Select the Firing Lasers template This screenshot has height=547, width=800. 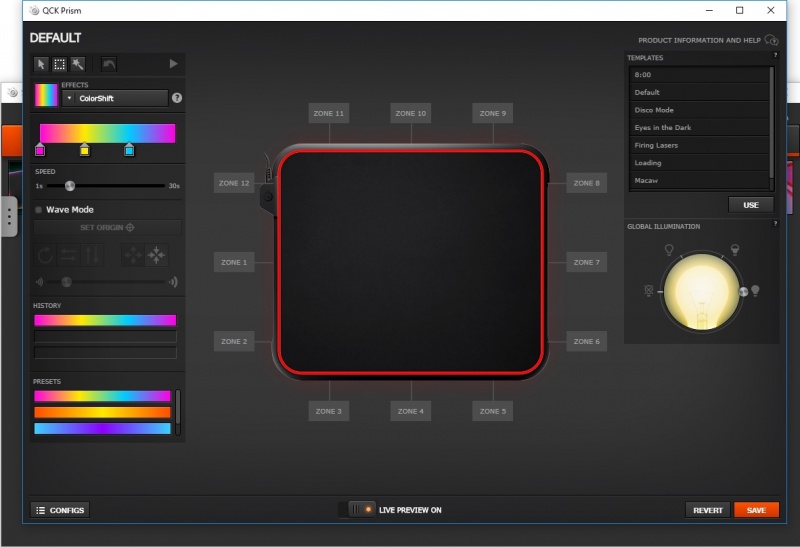(699, 145)
